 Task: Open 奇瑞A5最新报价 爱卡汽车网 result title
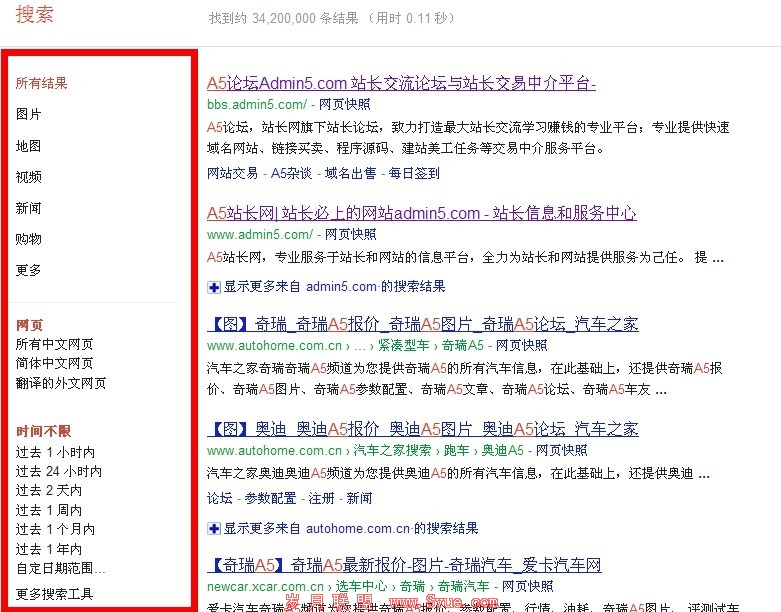pyautogui.click(x=404, y=565)
